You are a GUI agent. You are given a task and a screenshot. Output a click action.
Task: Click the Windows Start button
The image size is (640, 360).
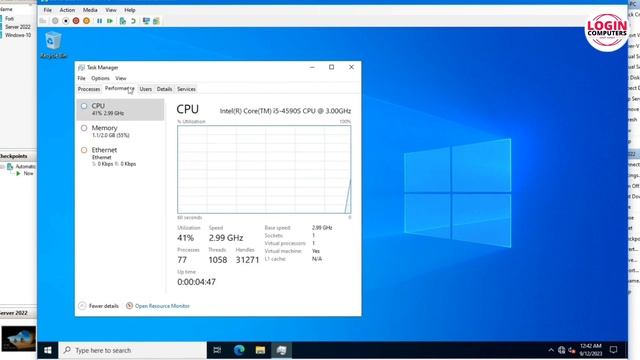point(48,350)
